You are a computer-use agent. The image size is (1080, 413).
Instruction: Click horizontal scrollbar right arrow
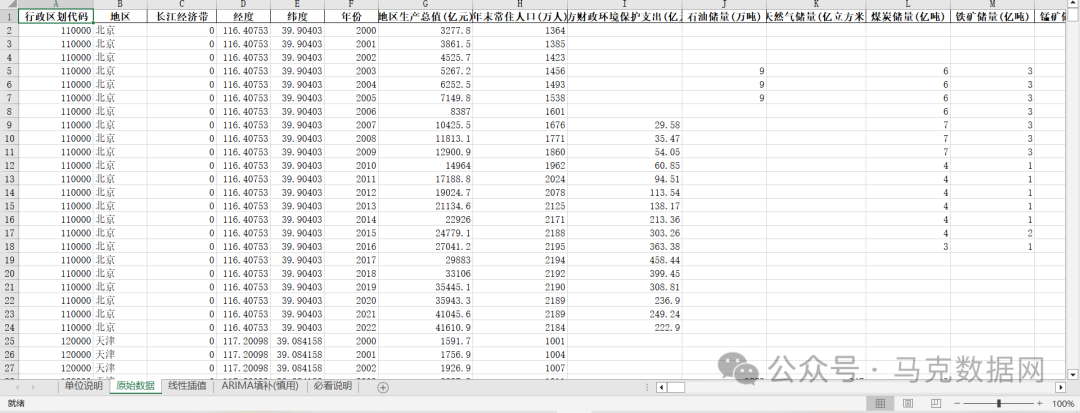1059,388
